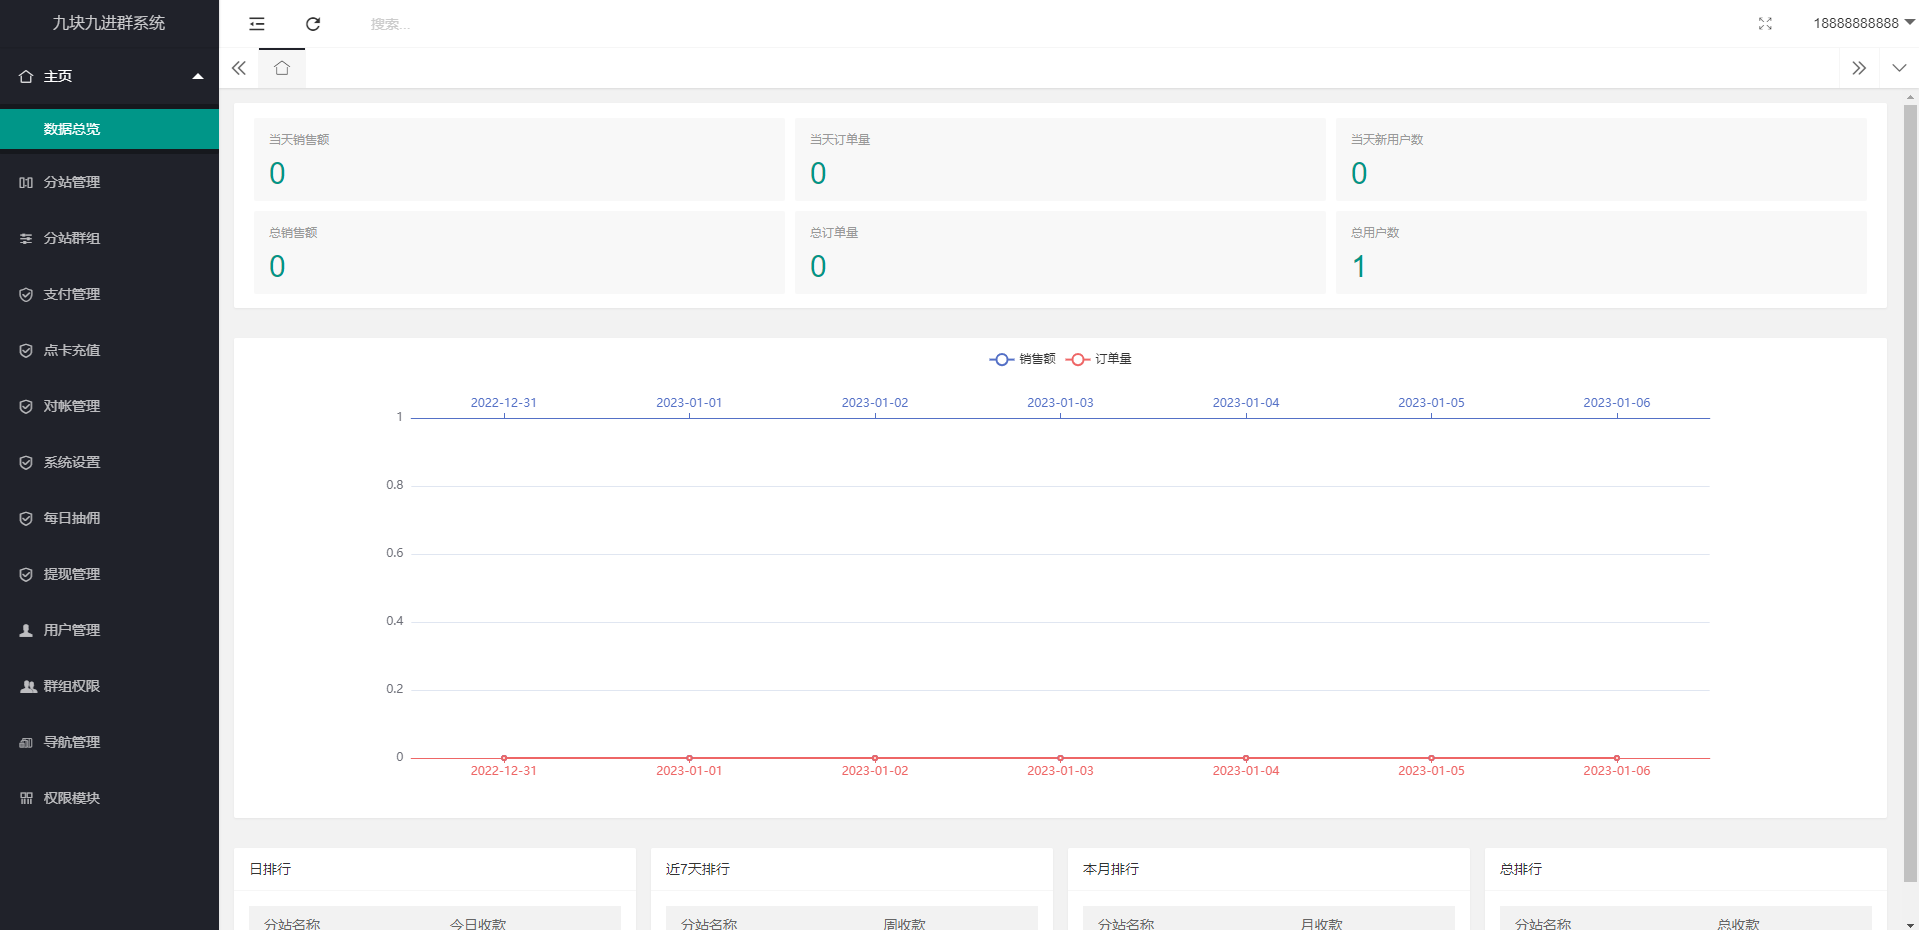Click 当天新用户数 stat card
Viewport: 1919px width, 930px height.
point(1601,160)
